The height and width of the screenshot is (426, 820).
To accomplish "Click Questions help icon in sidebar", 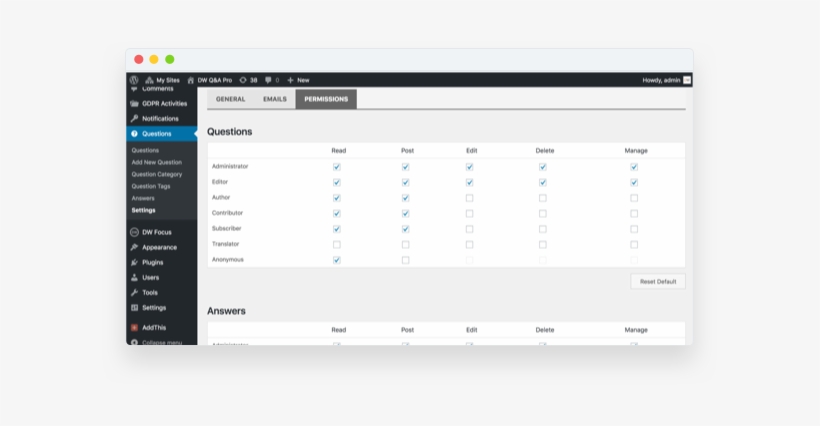I will point(134,134).
